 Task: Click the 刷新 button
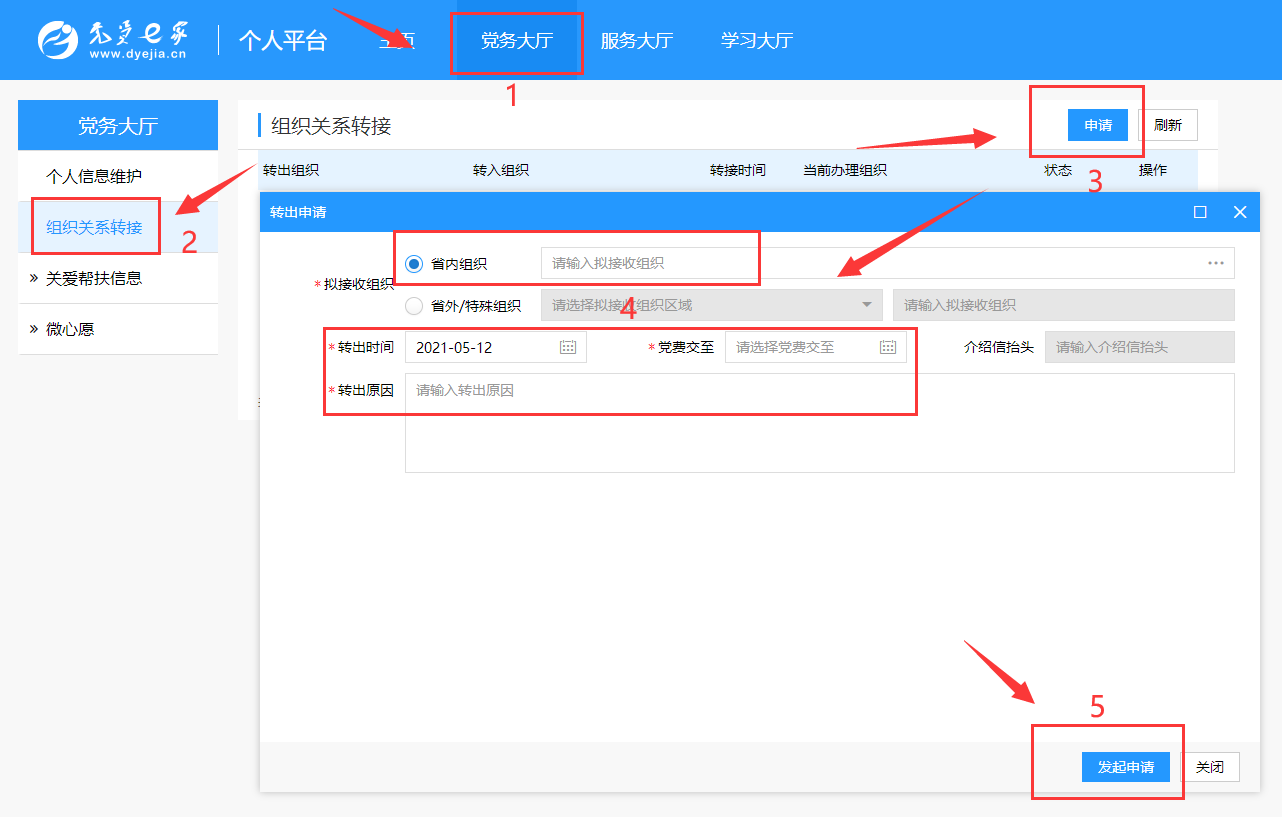pos(1167,125)
